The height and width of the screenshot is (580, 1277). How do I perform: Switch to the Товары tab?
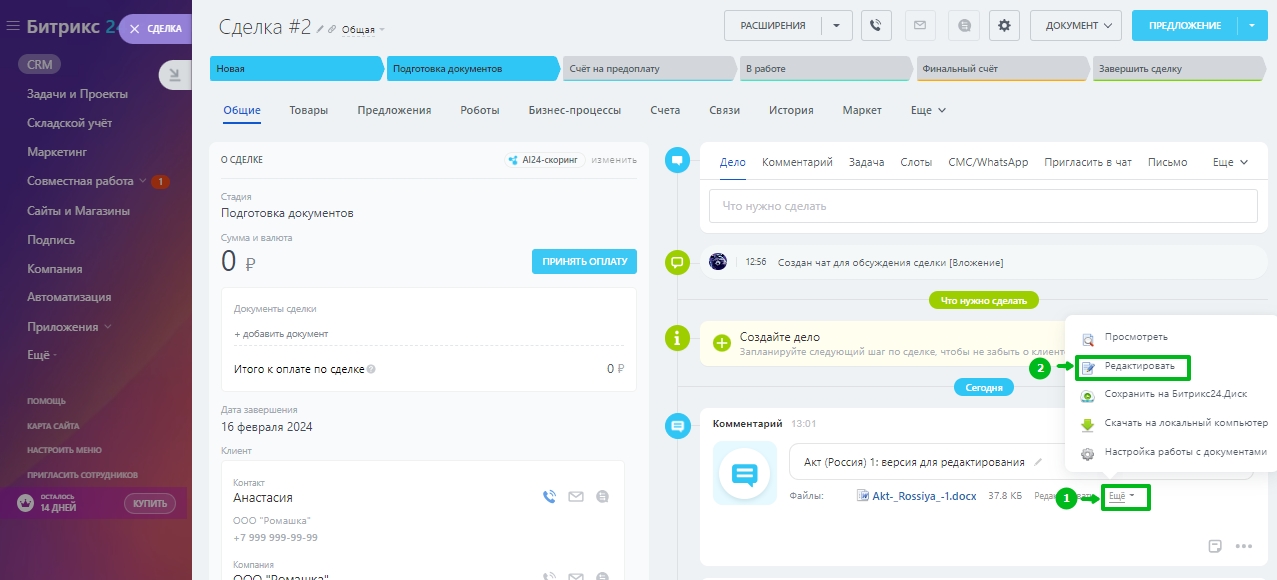pyautogui.click(x=309, y=110)
